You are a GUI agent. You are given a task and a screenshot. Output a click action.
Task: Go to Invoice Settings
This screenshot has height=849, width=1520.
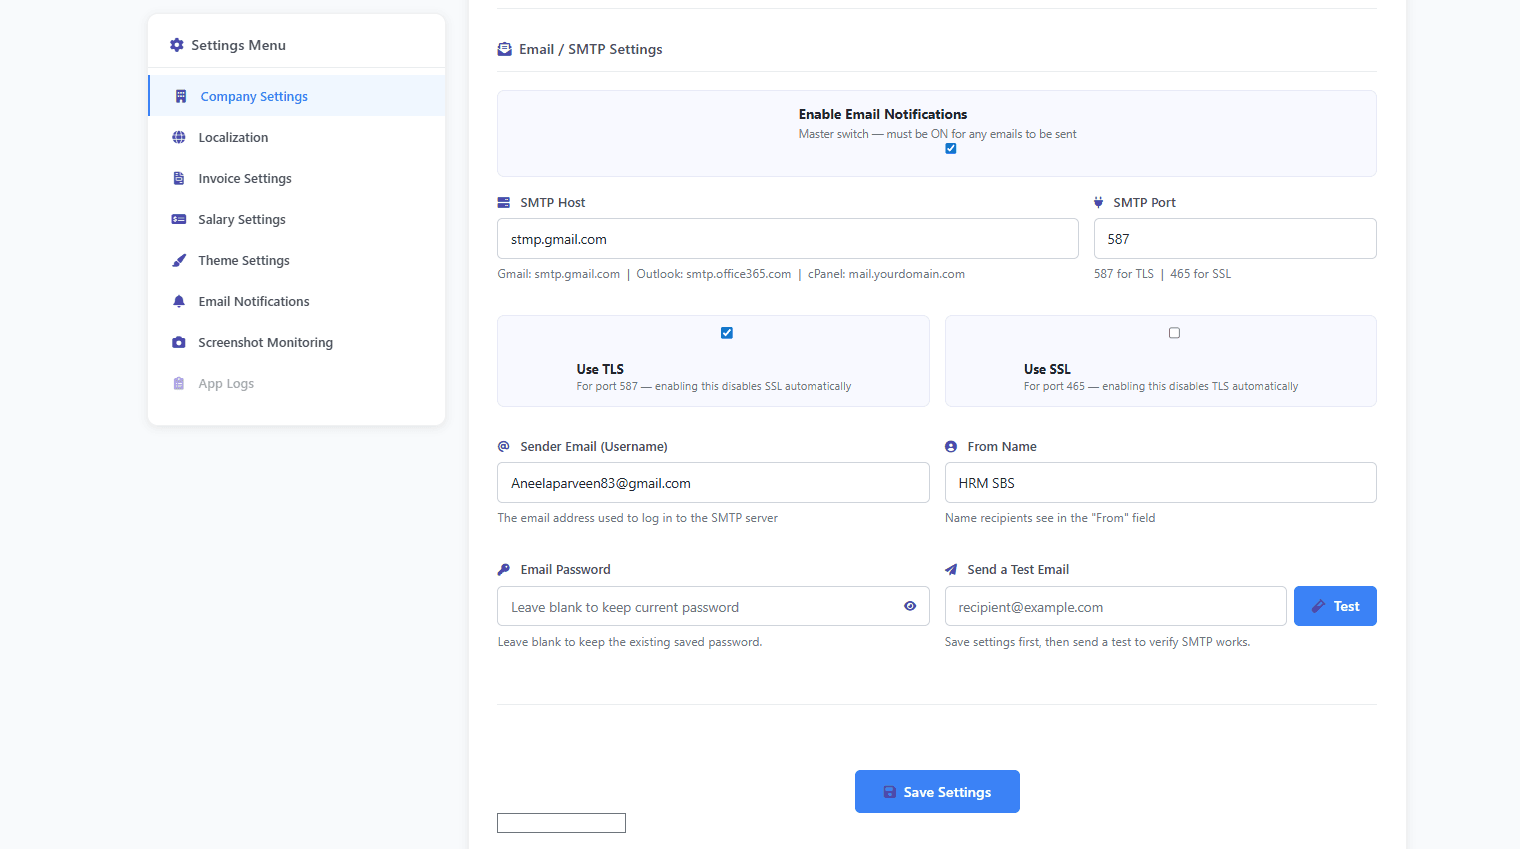pos(297,178)
